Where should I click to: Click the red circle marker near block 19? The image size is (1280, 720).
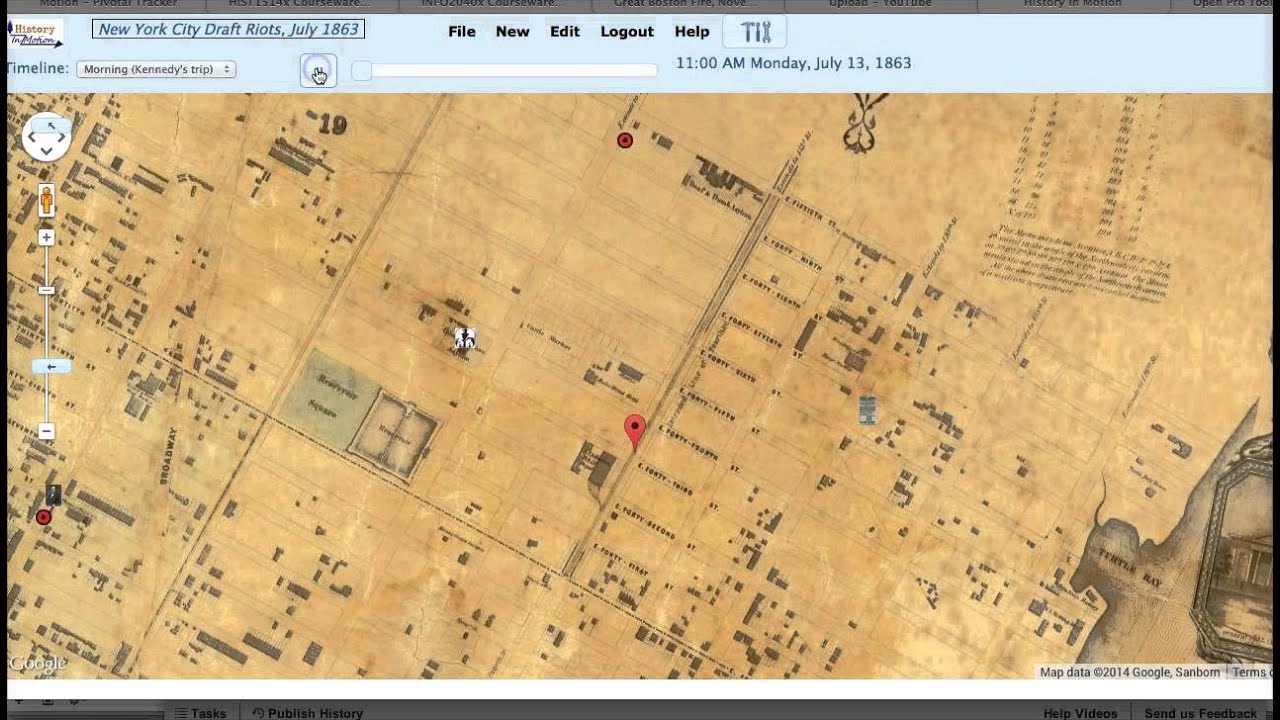[625, 140]
